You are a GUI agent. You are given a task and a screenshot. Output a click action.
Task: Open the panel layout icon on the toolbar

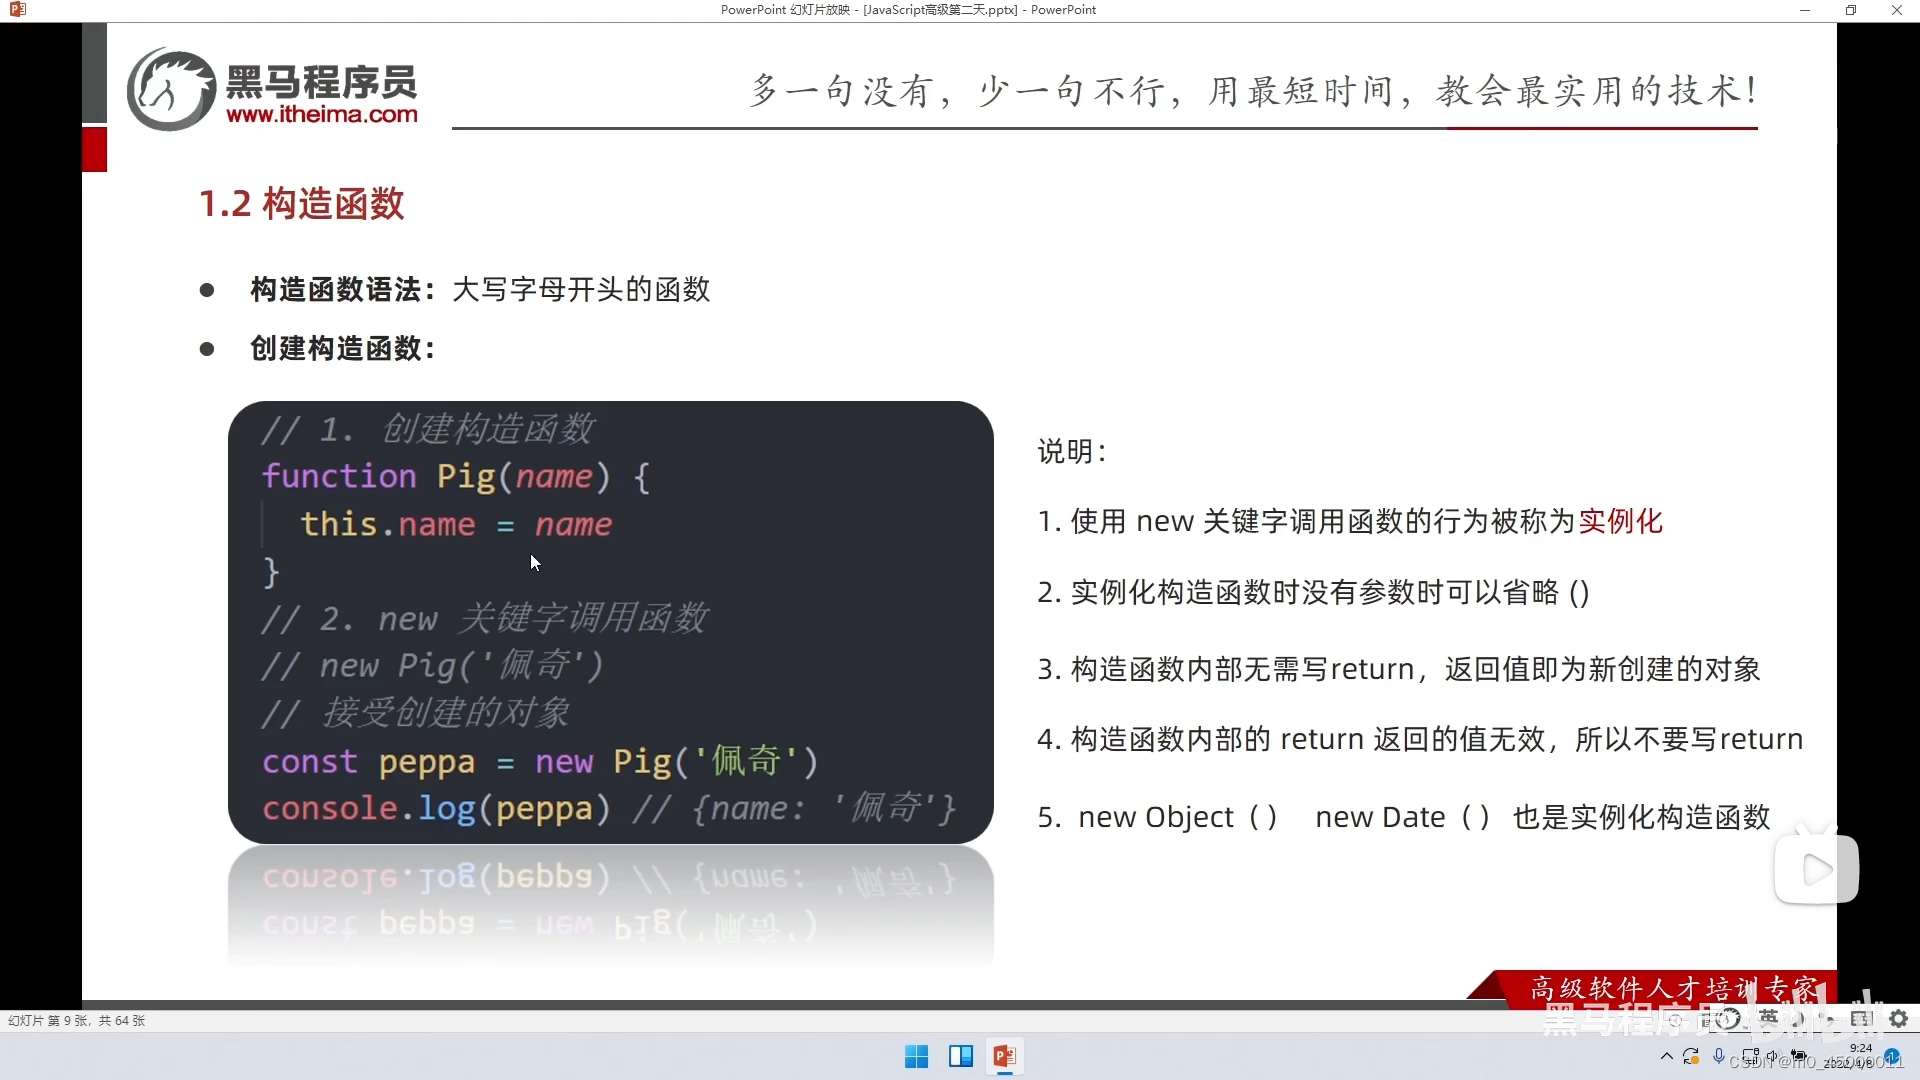click(1860, 1018)
